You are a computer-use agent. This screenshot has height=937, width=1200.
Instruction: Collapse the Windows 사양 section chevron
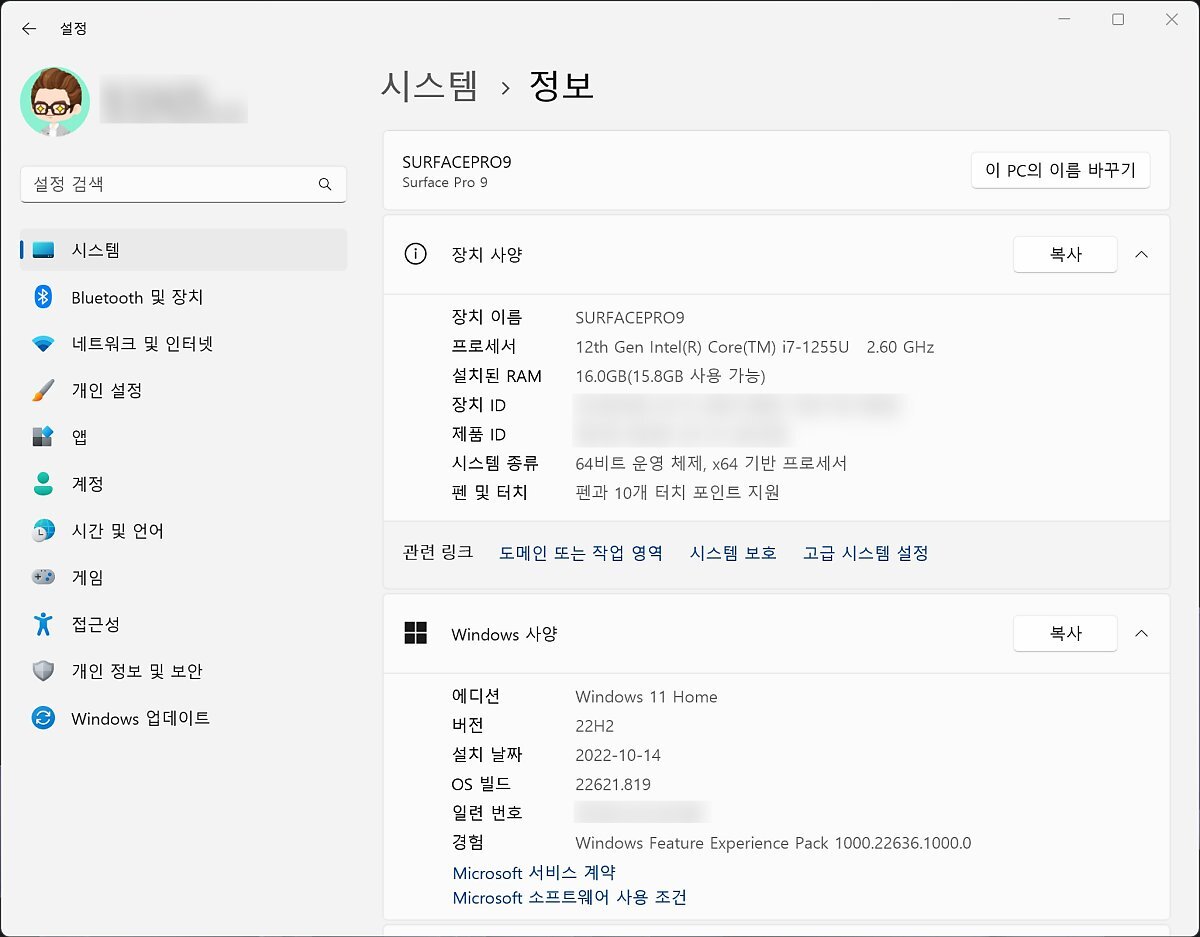pyautogui.click(x=1142, y=633)
